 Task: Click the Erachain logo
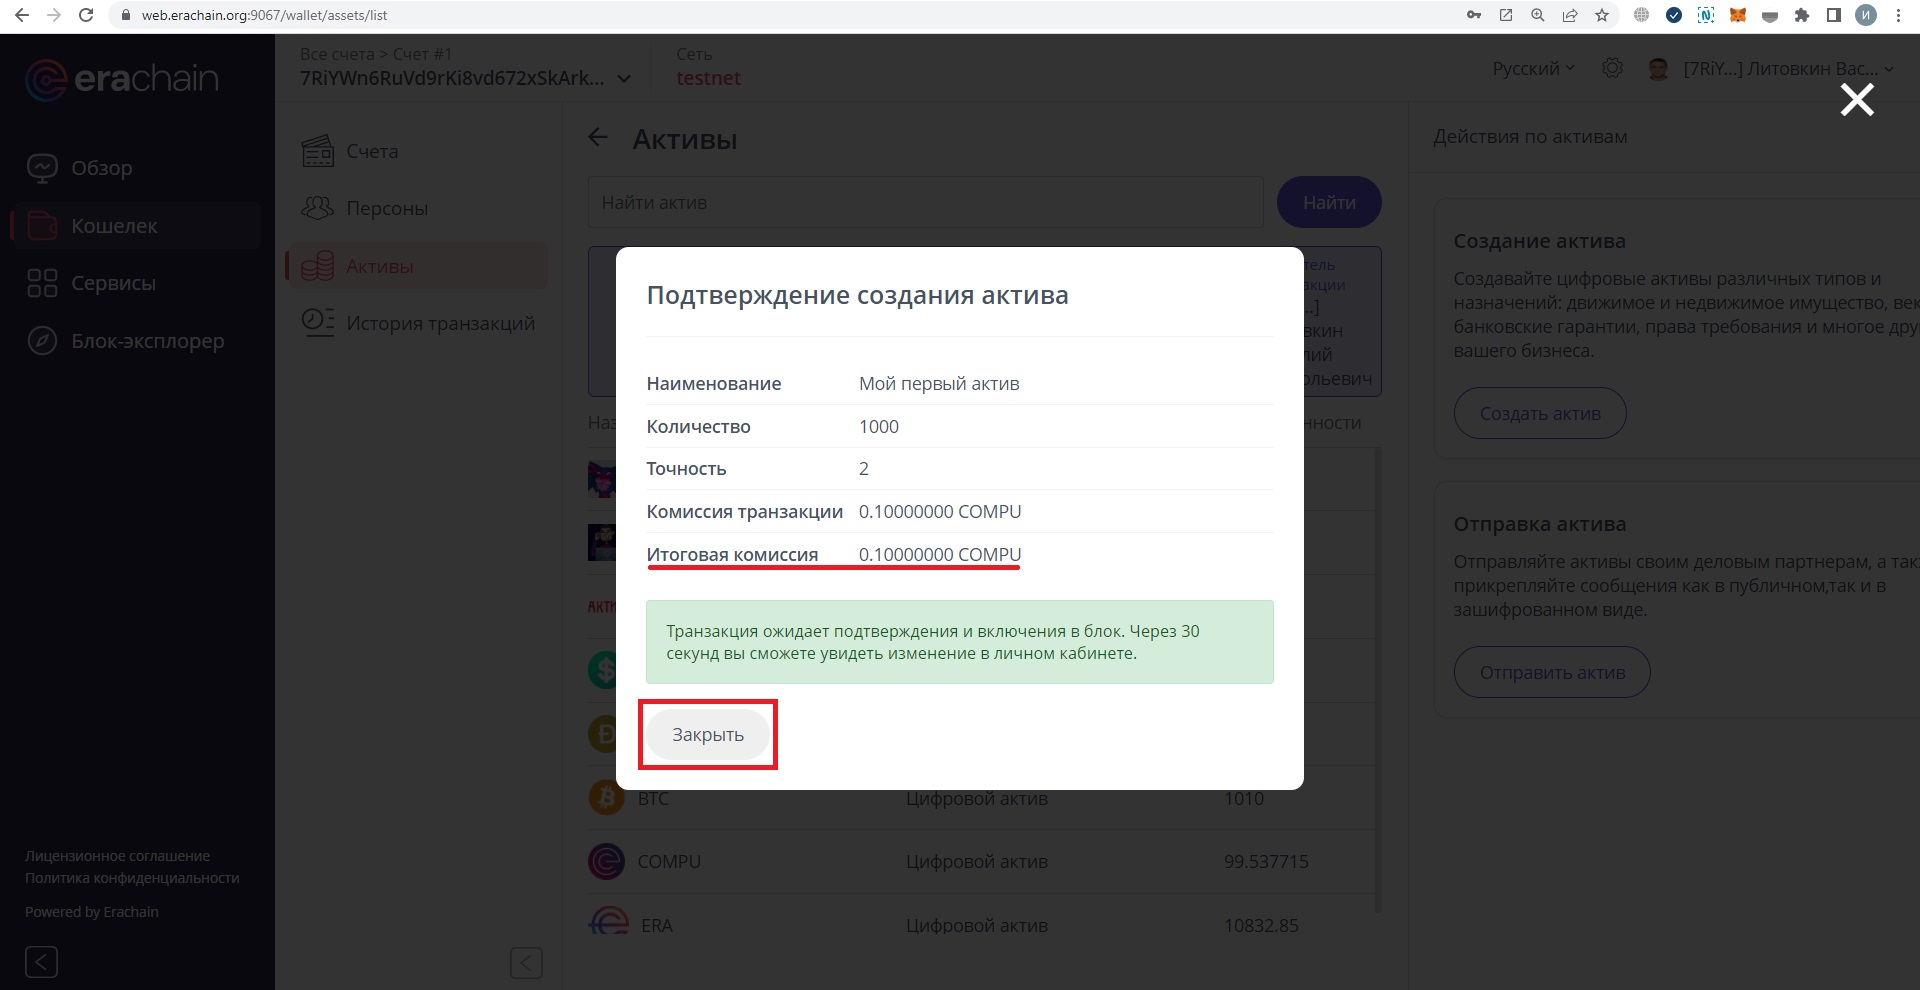[122, 80]
